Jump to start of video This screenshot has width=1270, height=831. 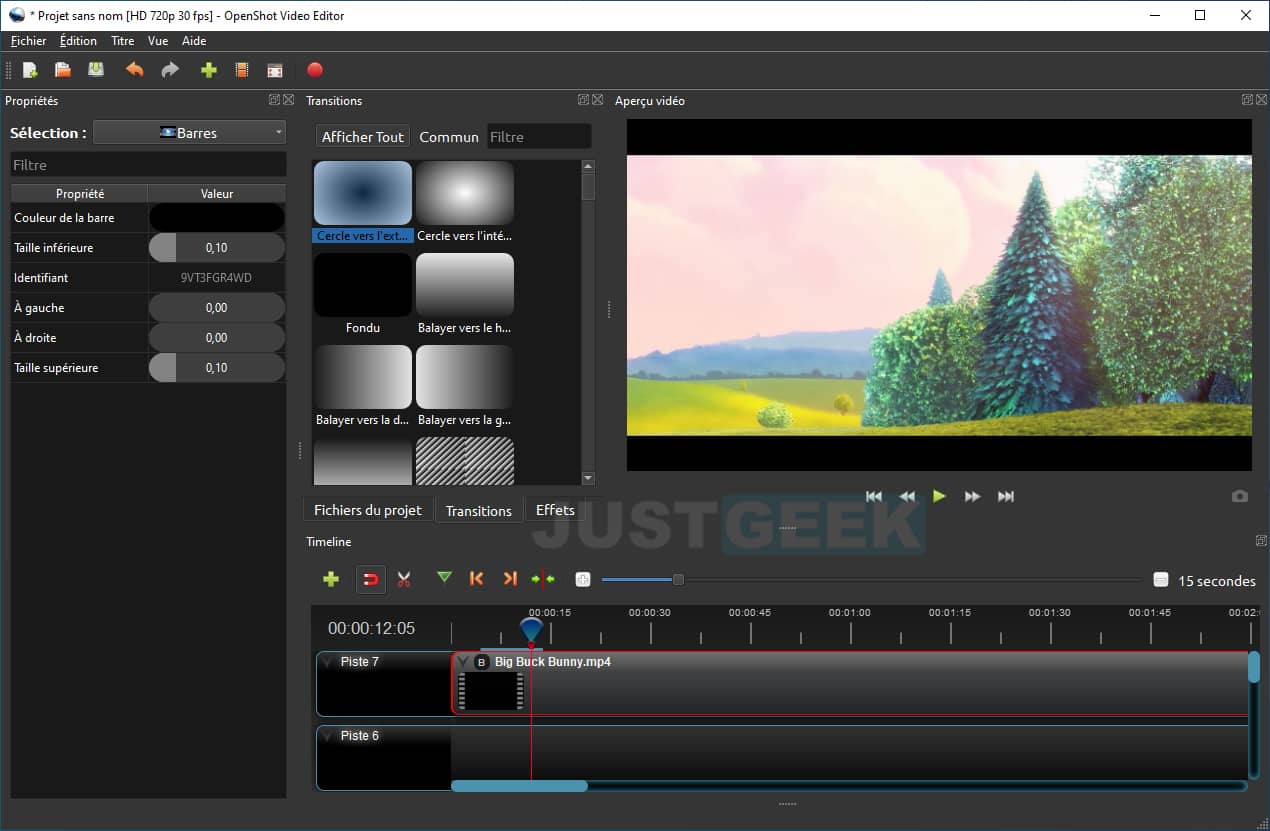coord(874,496)
